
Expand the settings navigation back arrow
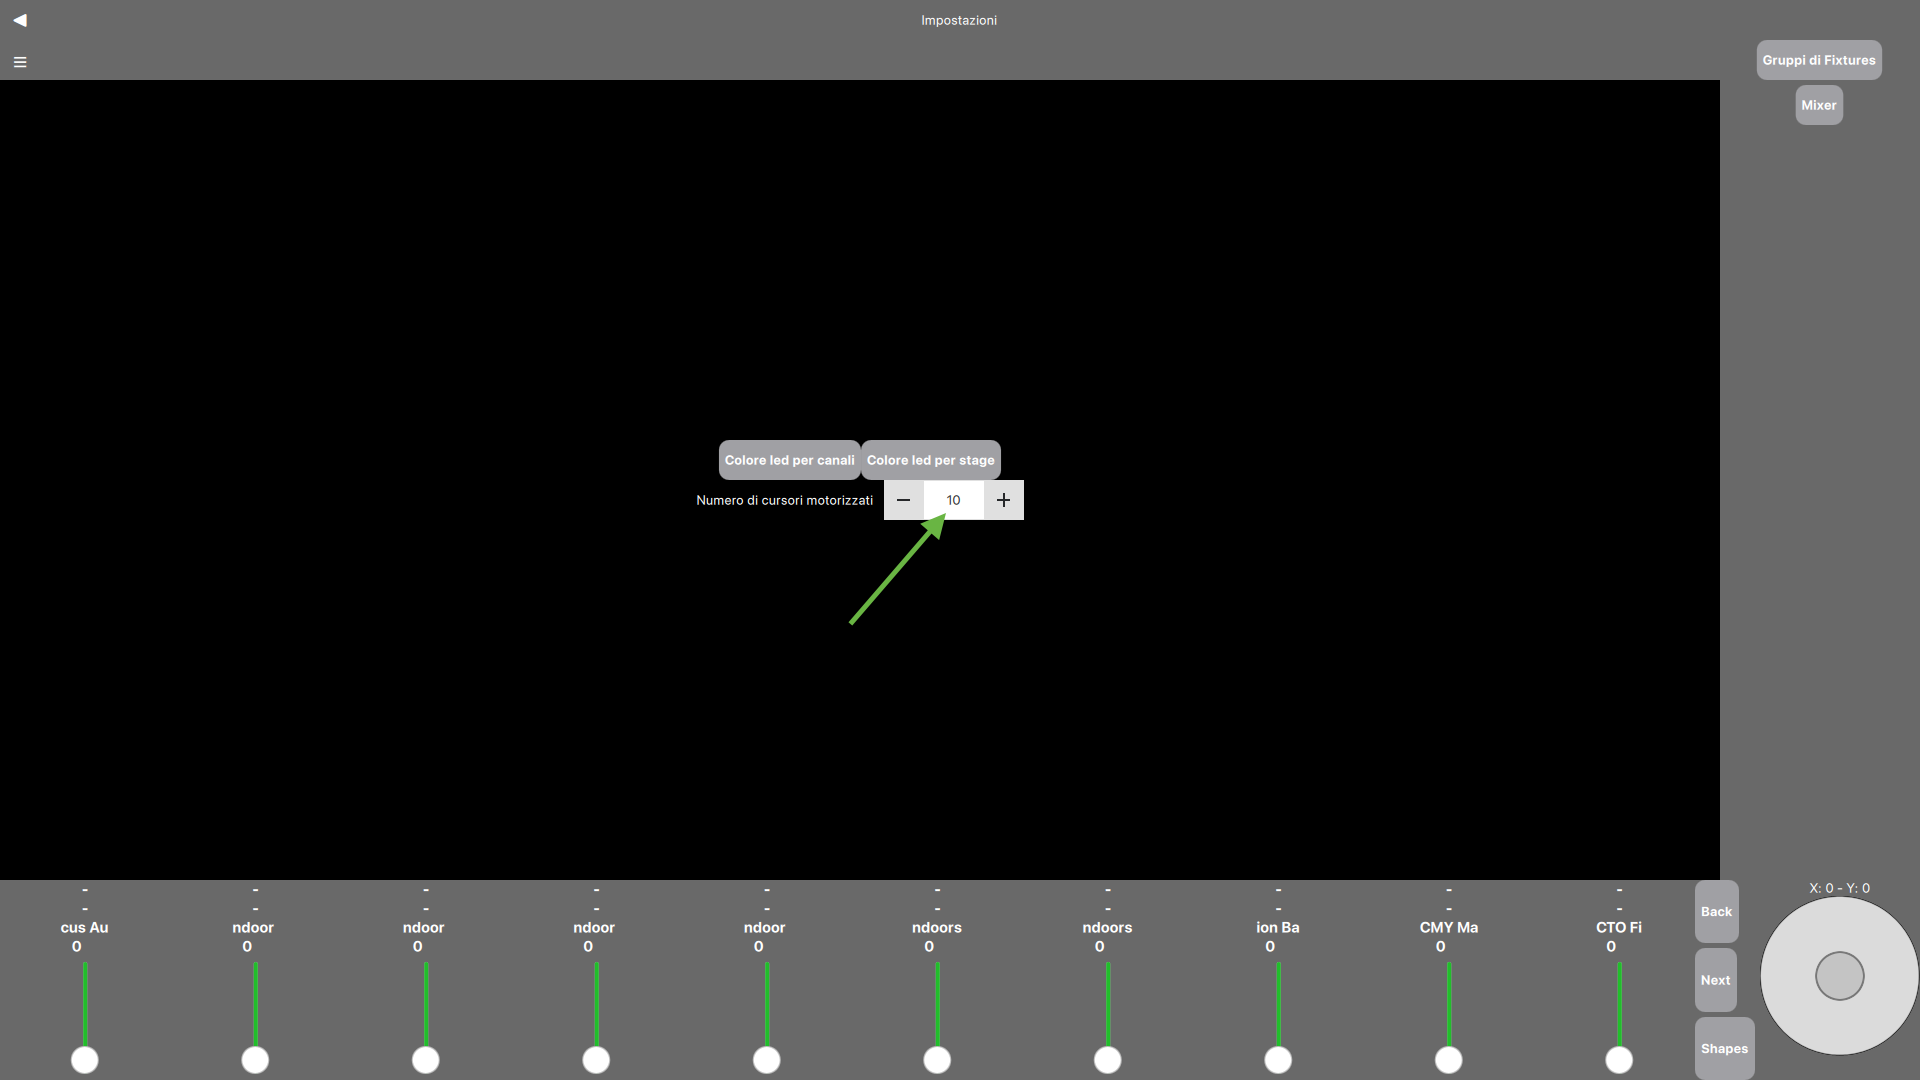click(20, 20)
